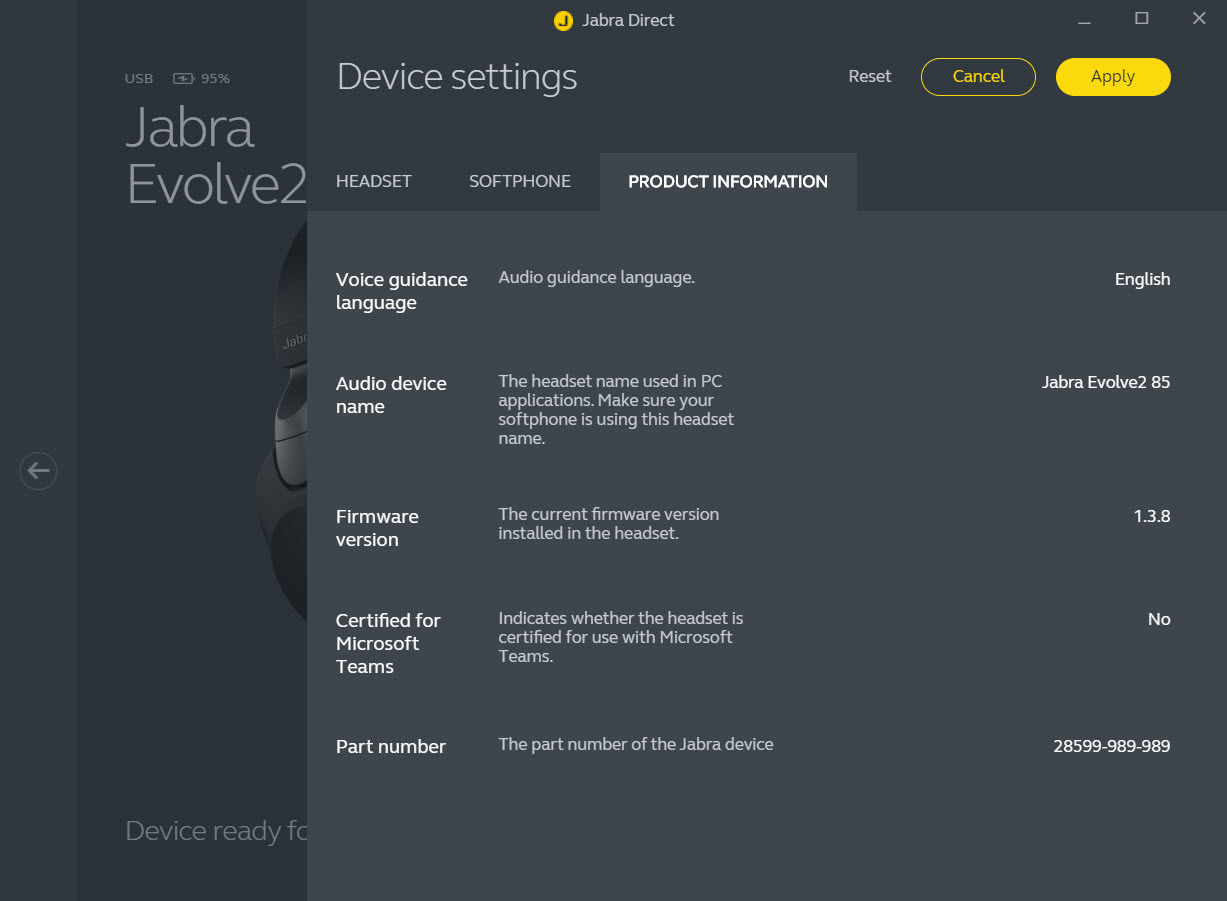Select the firmware version value 1.3.8
The width and height of the screenshot is (1227, 901).
[x=1152, y=516]
